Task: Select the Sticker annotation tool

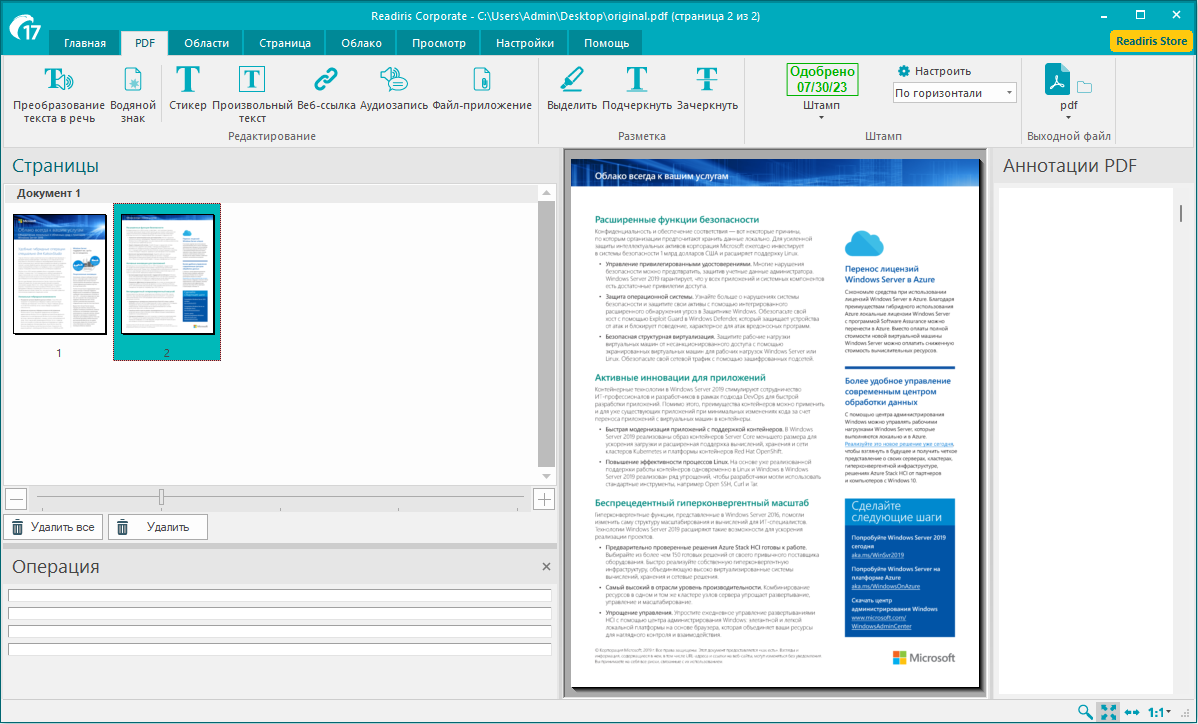Action: point(188,80)
